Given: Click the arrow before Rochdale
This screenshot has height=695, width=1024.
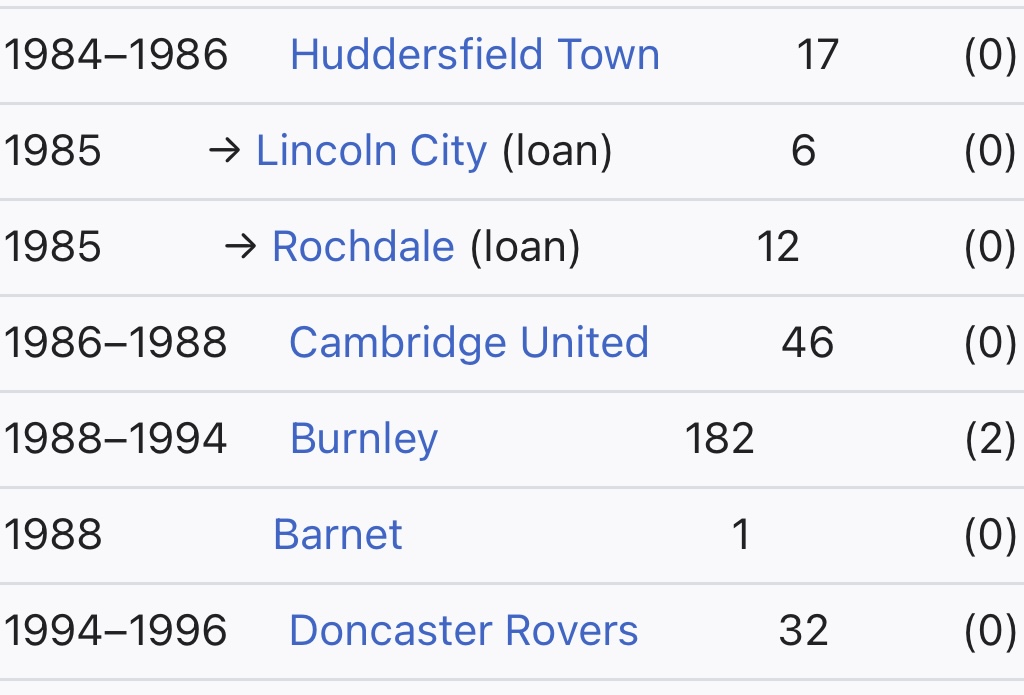Looking at the screenshot, I should coord(241,247).
